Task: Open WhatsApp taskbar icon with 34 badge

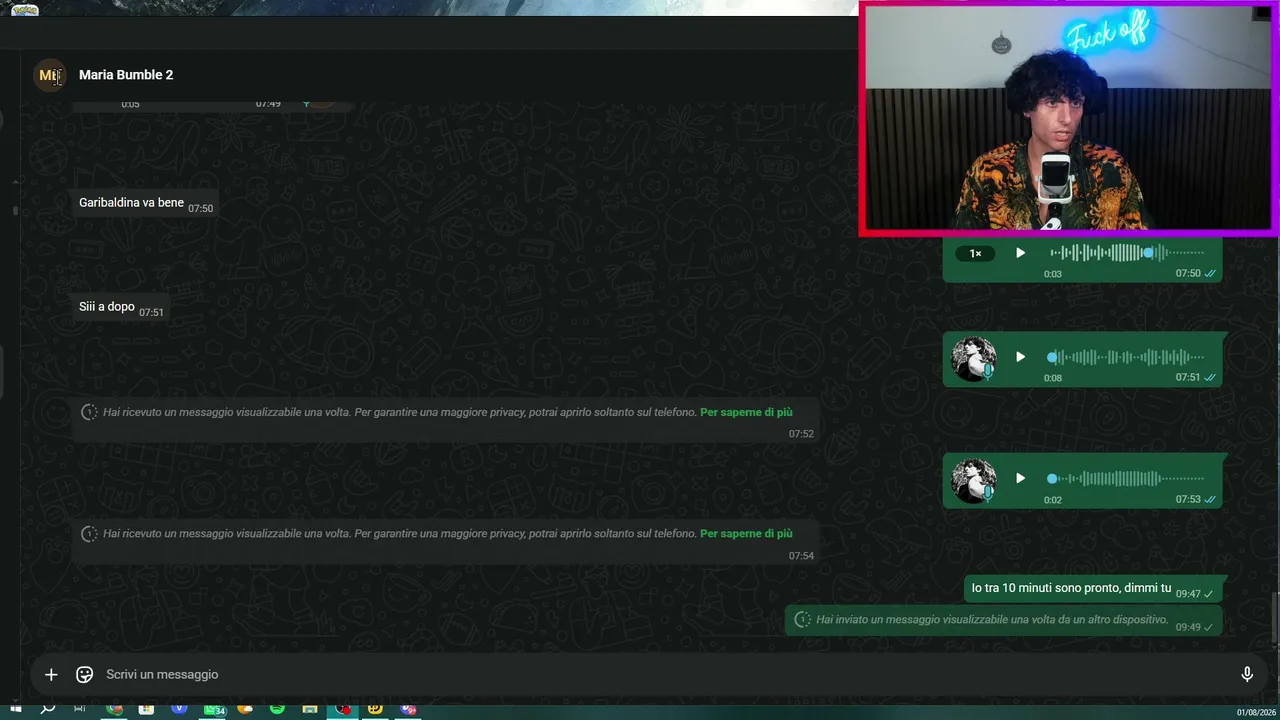Action: point(214,710)
